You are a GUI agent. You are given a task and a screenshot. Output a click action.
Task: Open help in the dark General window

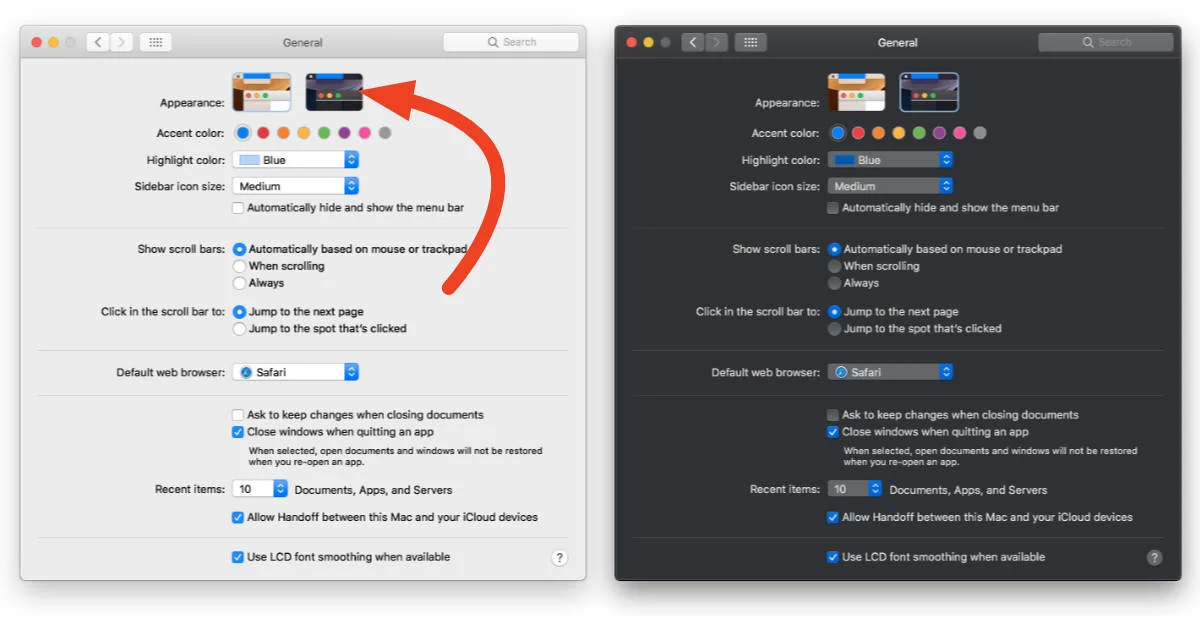[1155, 558]
